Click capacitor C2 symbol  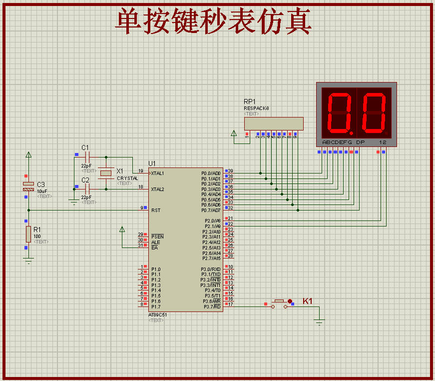click(87, 189)
